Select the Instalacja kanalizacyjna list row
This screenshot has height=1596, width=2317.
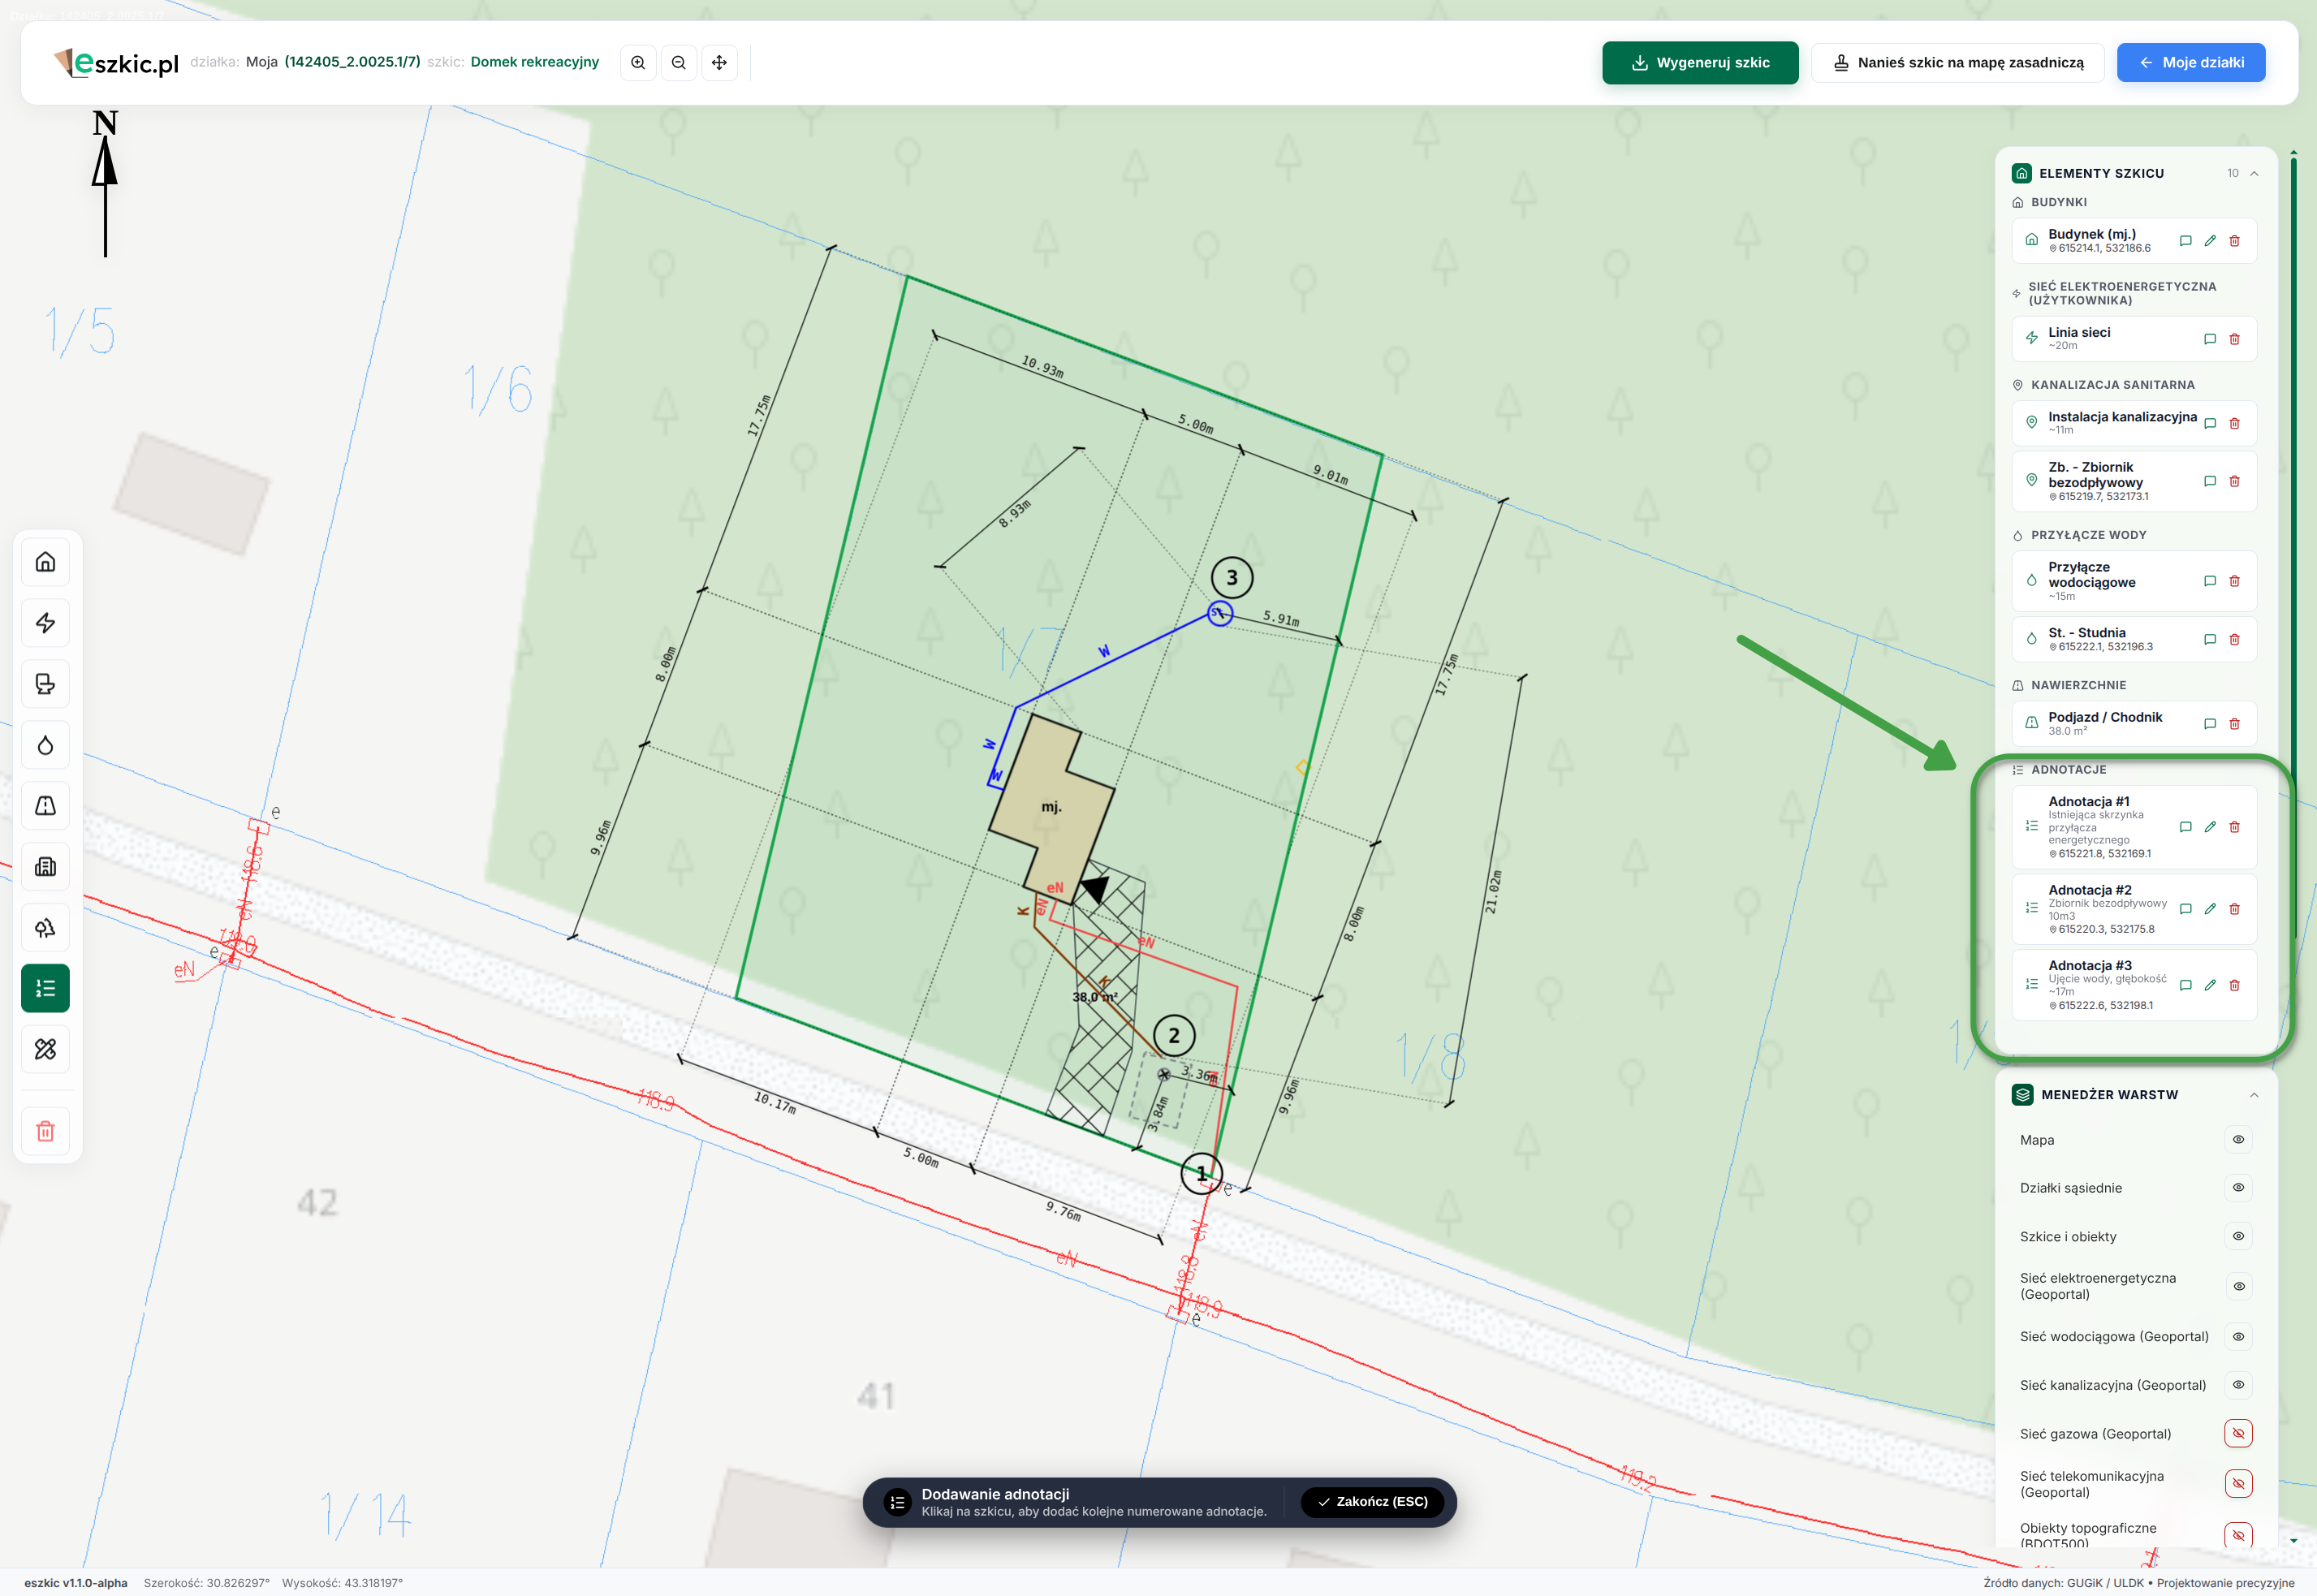(2134, 424)
